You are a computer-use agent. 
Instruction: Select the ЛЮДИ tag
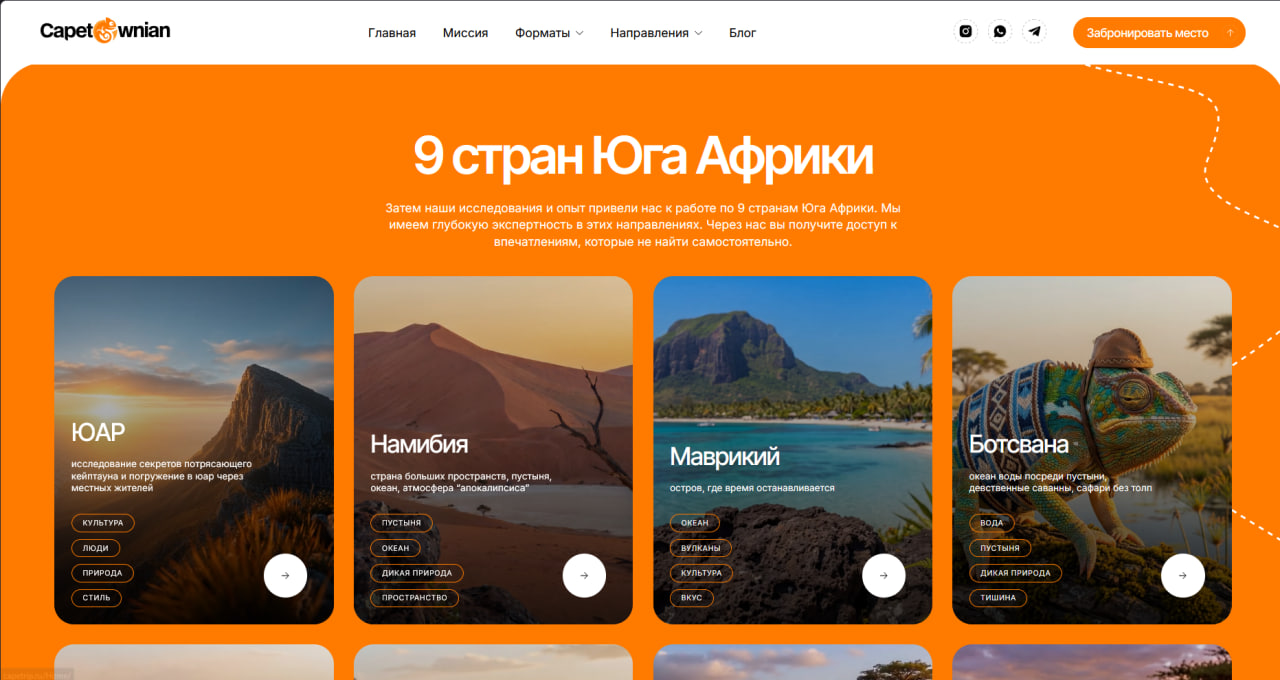point(96,548)
